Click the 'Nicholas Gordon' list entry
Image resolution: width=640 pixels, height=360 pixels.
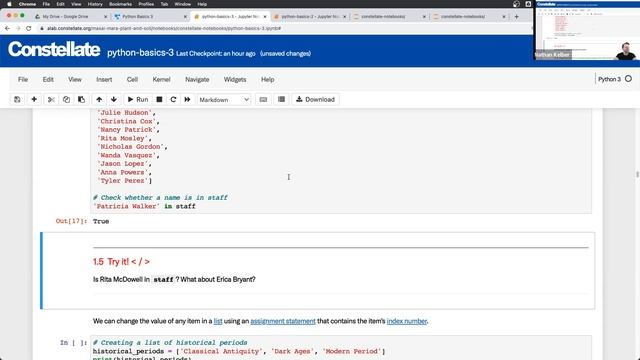[132, 147]
